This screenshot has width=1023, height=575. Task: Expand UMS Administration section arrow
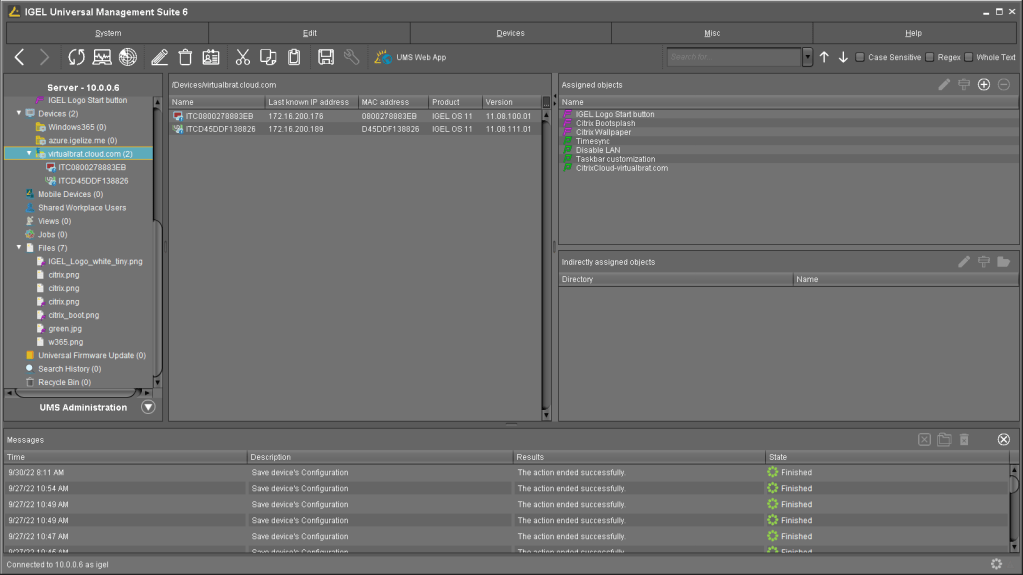point(148,407)
